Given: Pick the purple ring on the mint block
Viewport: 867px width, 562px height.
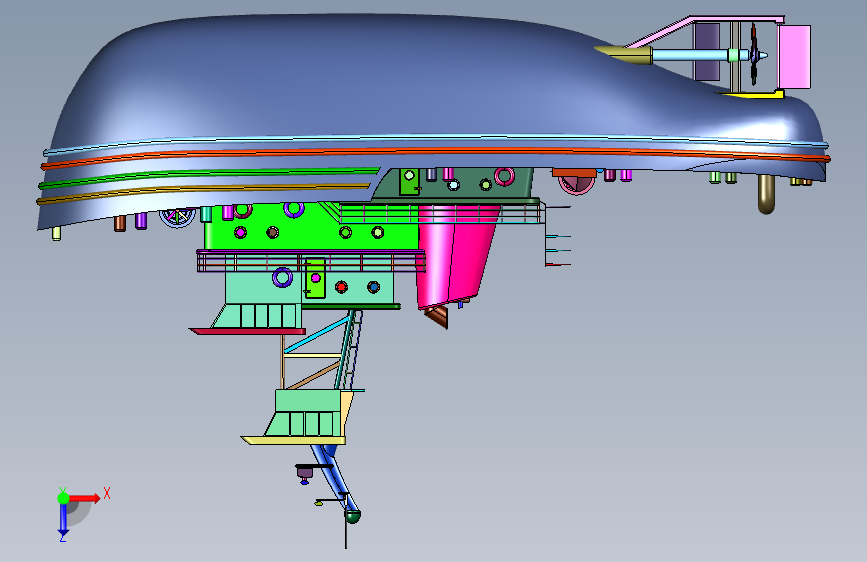Looking at the screenshot, I should click(x=283, y=277).
